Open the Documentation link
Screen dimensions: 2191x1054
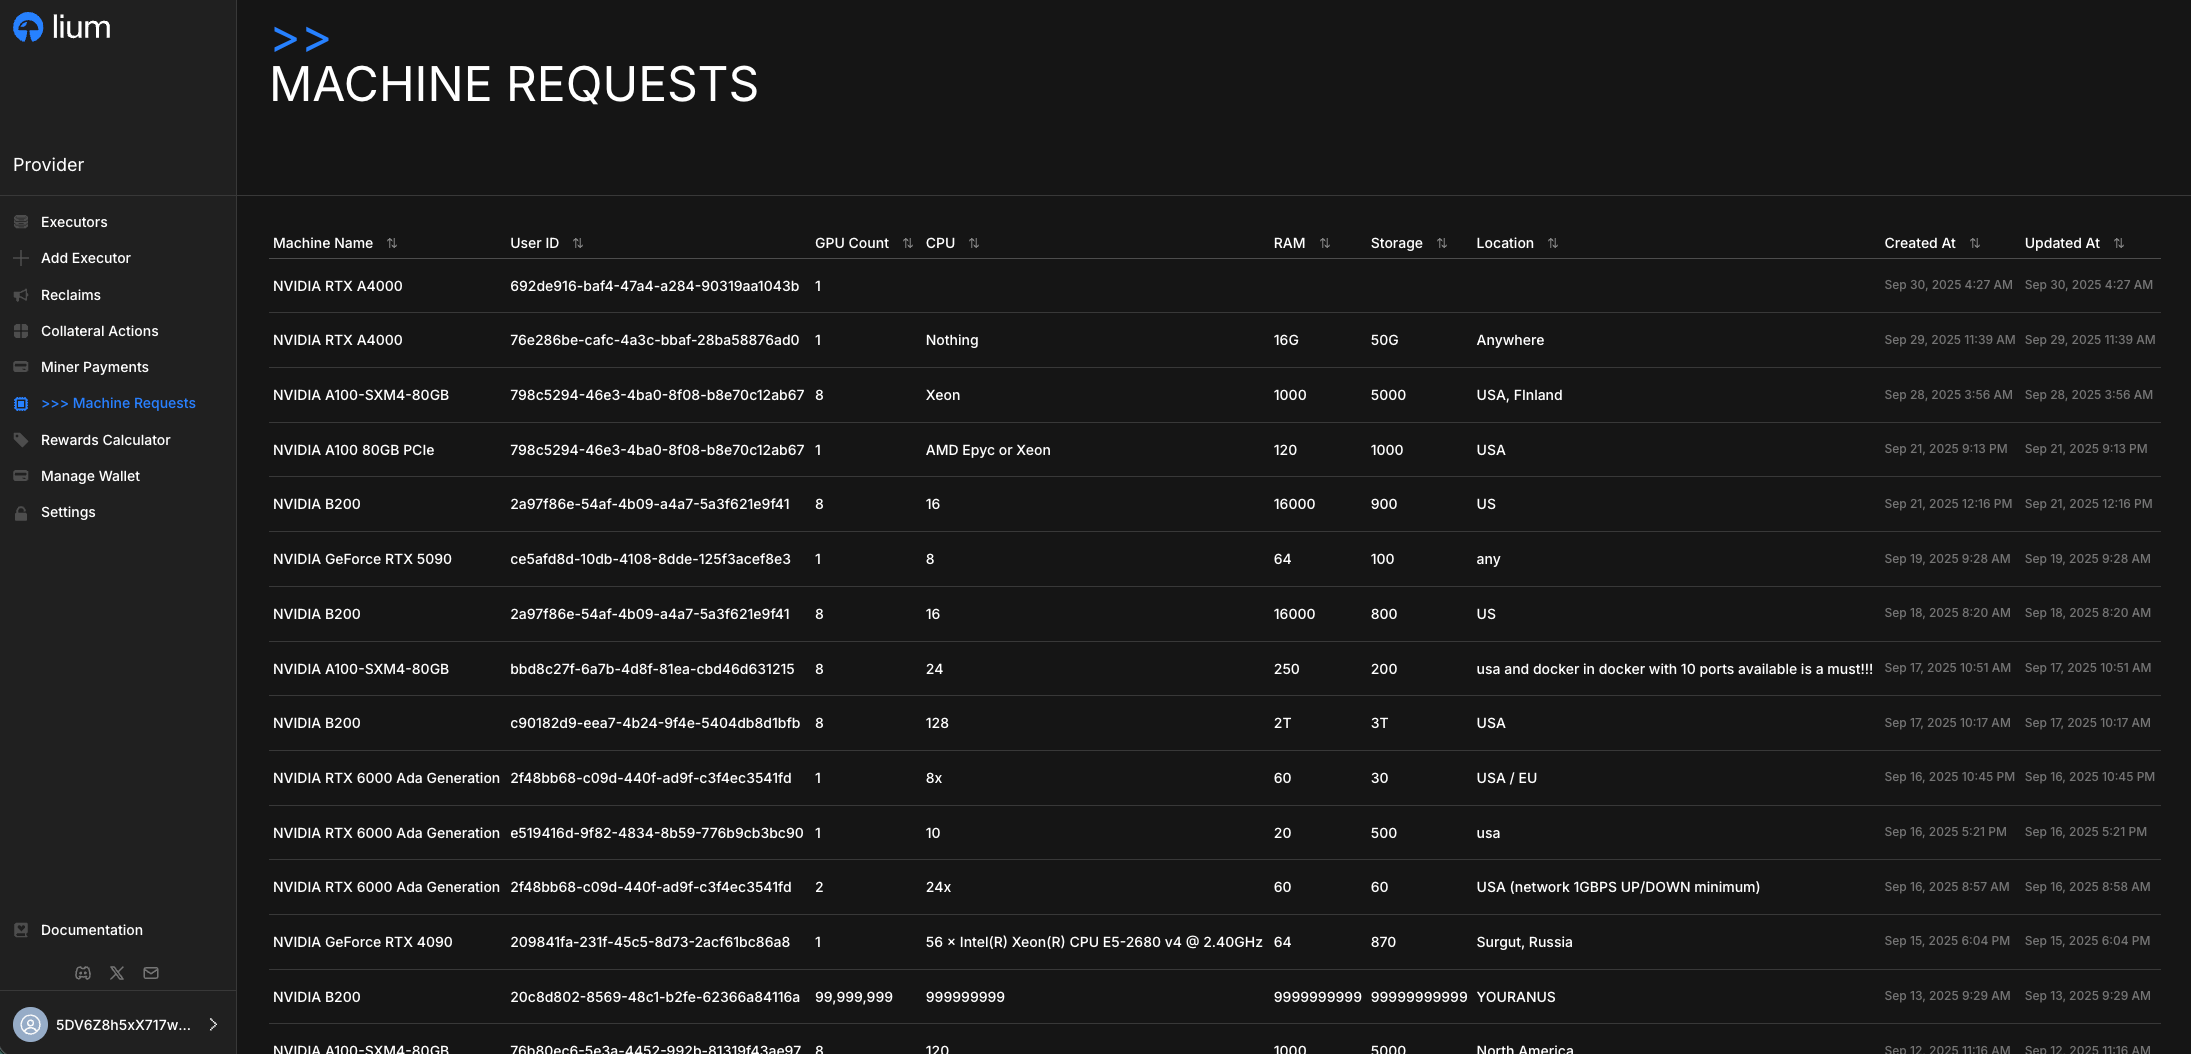point(91,930)
